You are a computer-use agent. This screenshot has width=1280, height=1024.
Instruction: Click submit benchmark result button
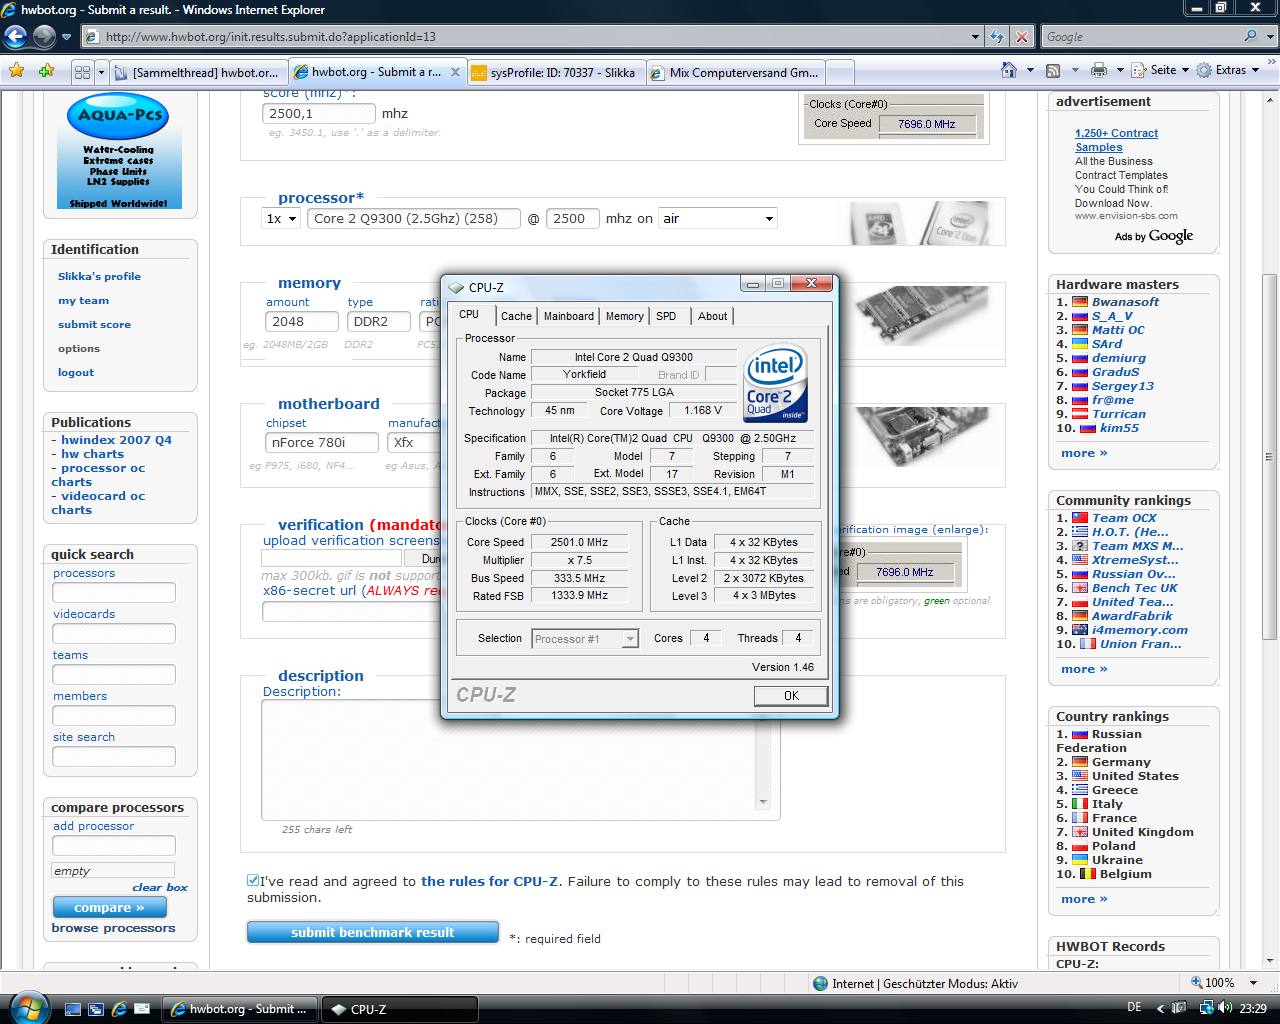pyautogui.click(x=372, y=932)
